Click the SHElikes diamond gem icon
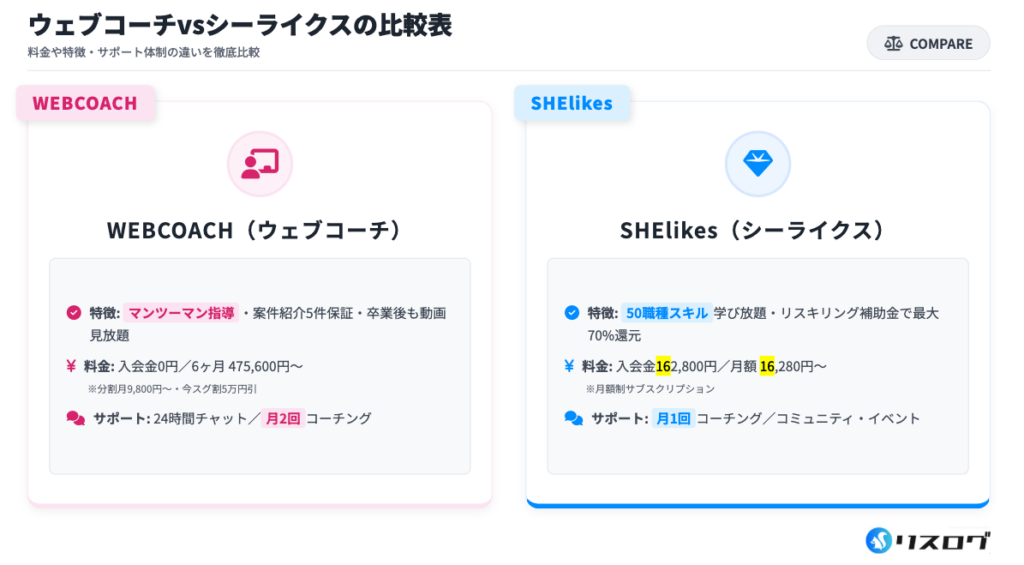Viewport: 1024px width, 565px height. coord(757,163)
